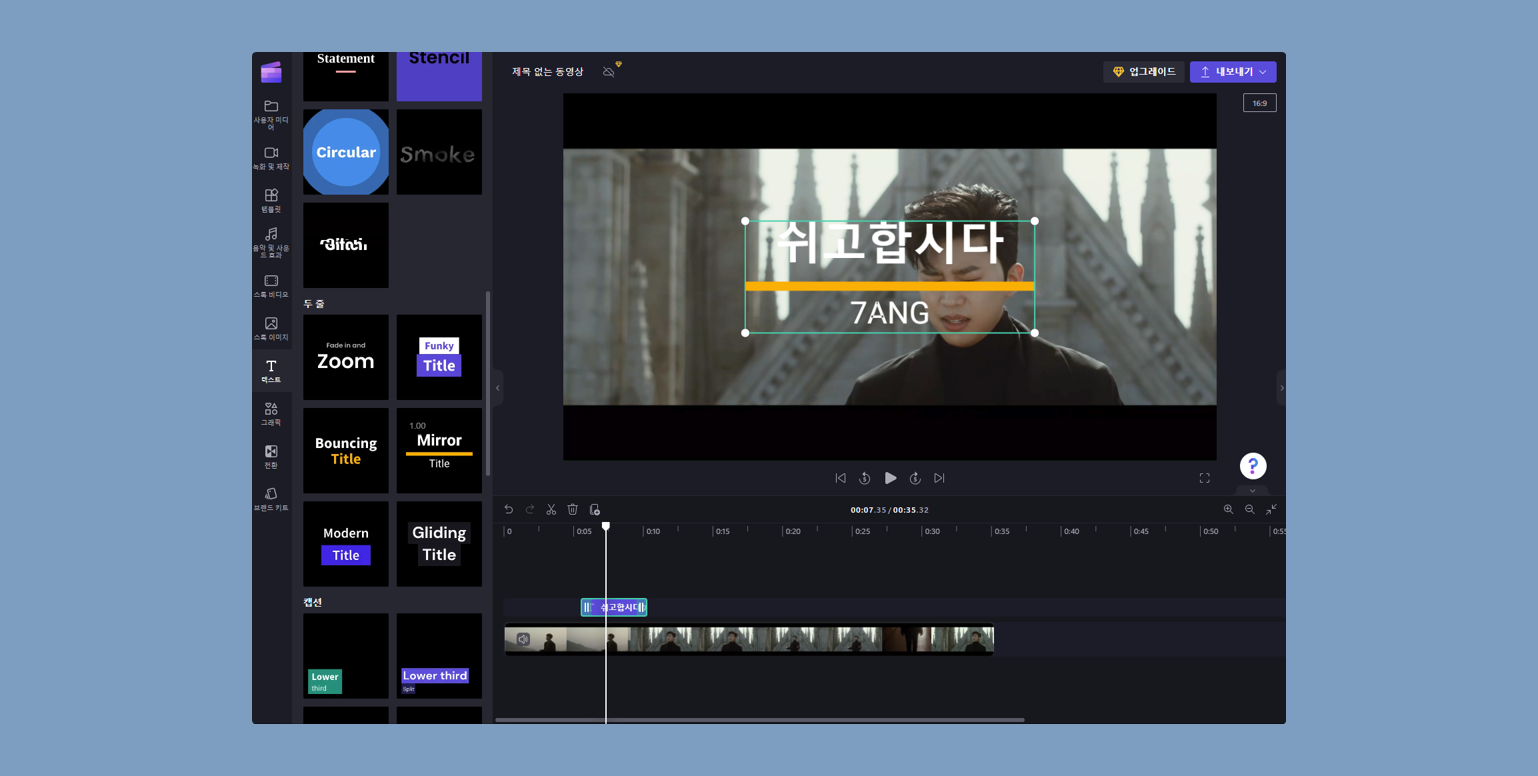Open the 스톡 이미지 sidebar section

coord(271,328)
